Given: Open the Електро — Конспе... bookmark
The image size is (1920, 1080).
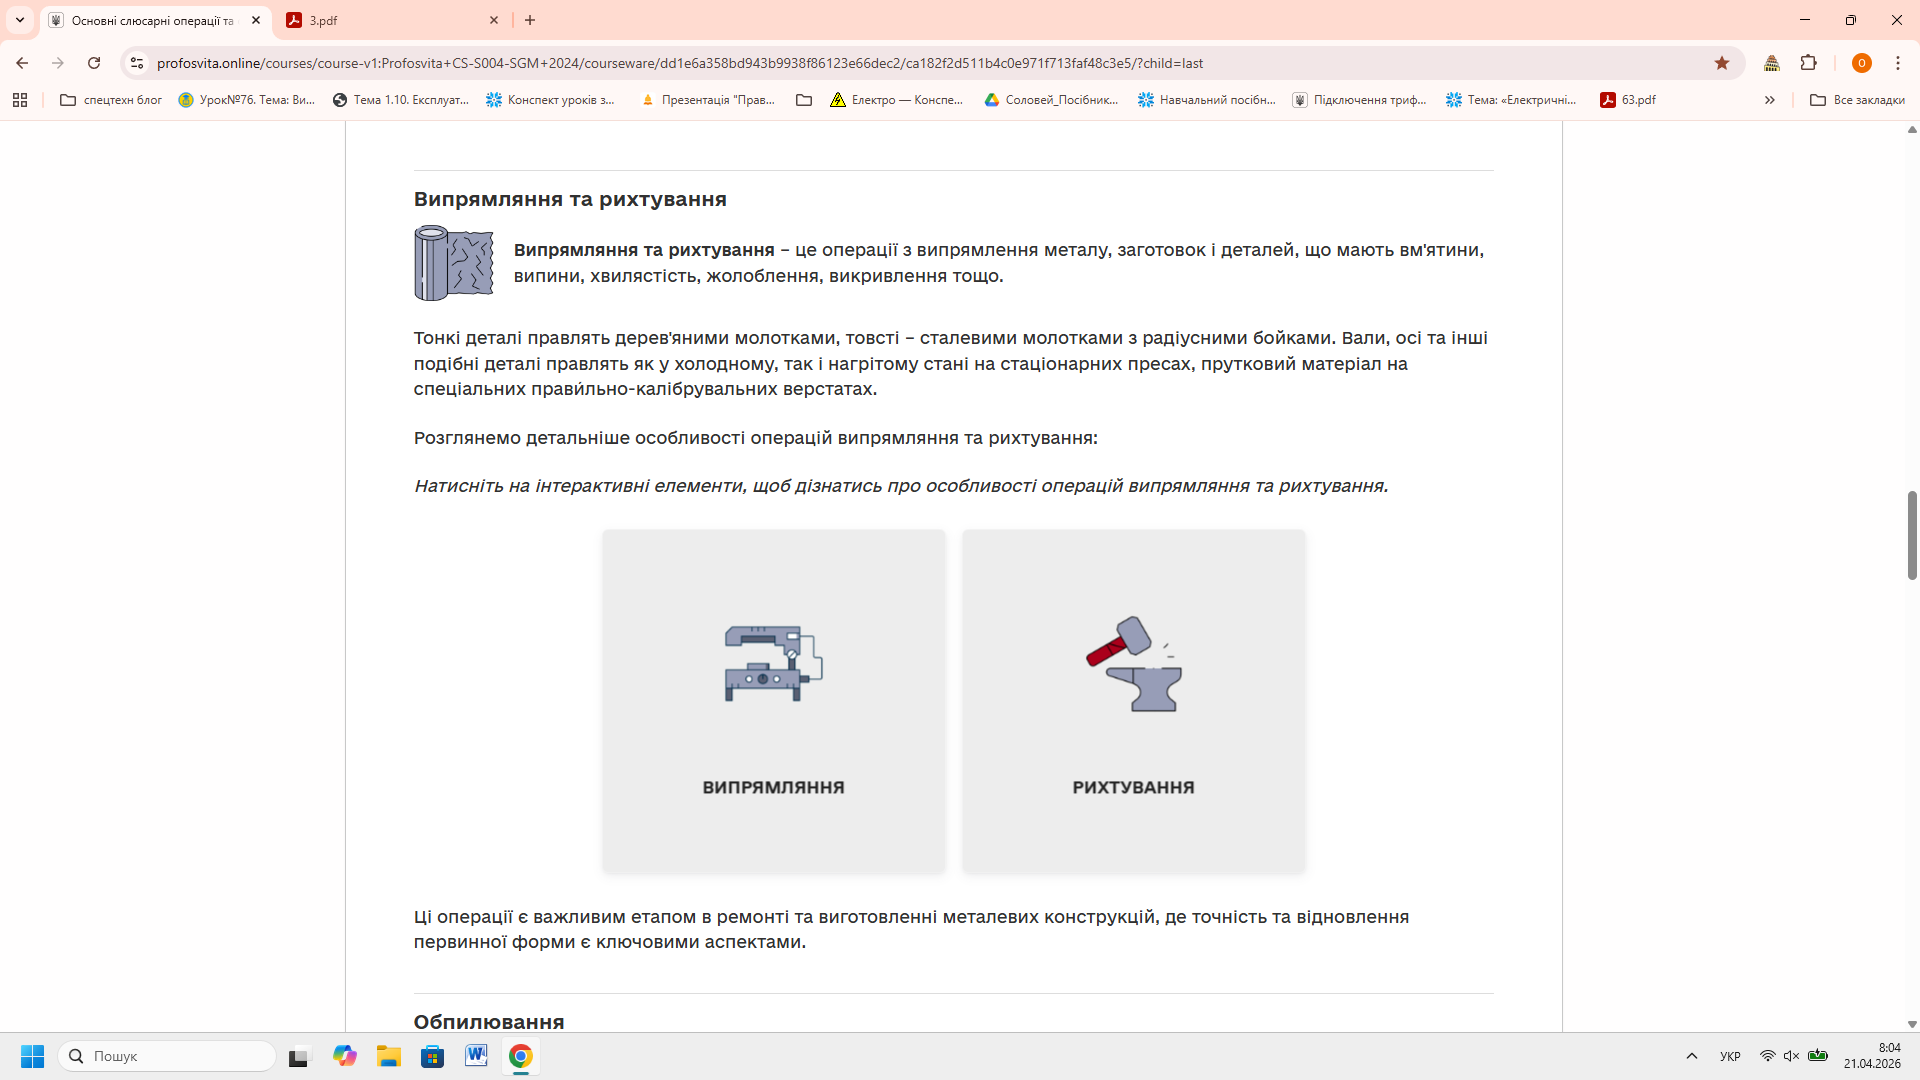Looking at the screenshot, I should [897, 100].
